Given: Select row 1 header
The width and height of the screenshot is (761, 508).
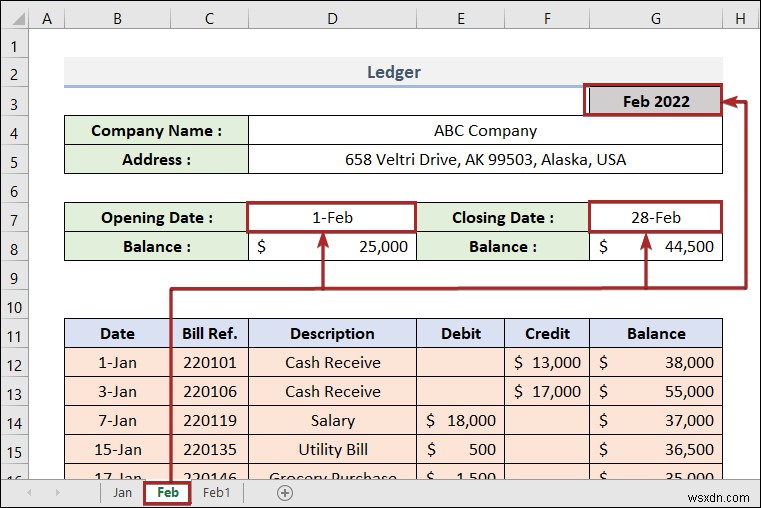Looking at the screenshot, I should click(x=14, y=46).
